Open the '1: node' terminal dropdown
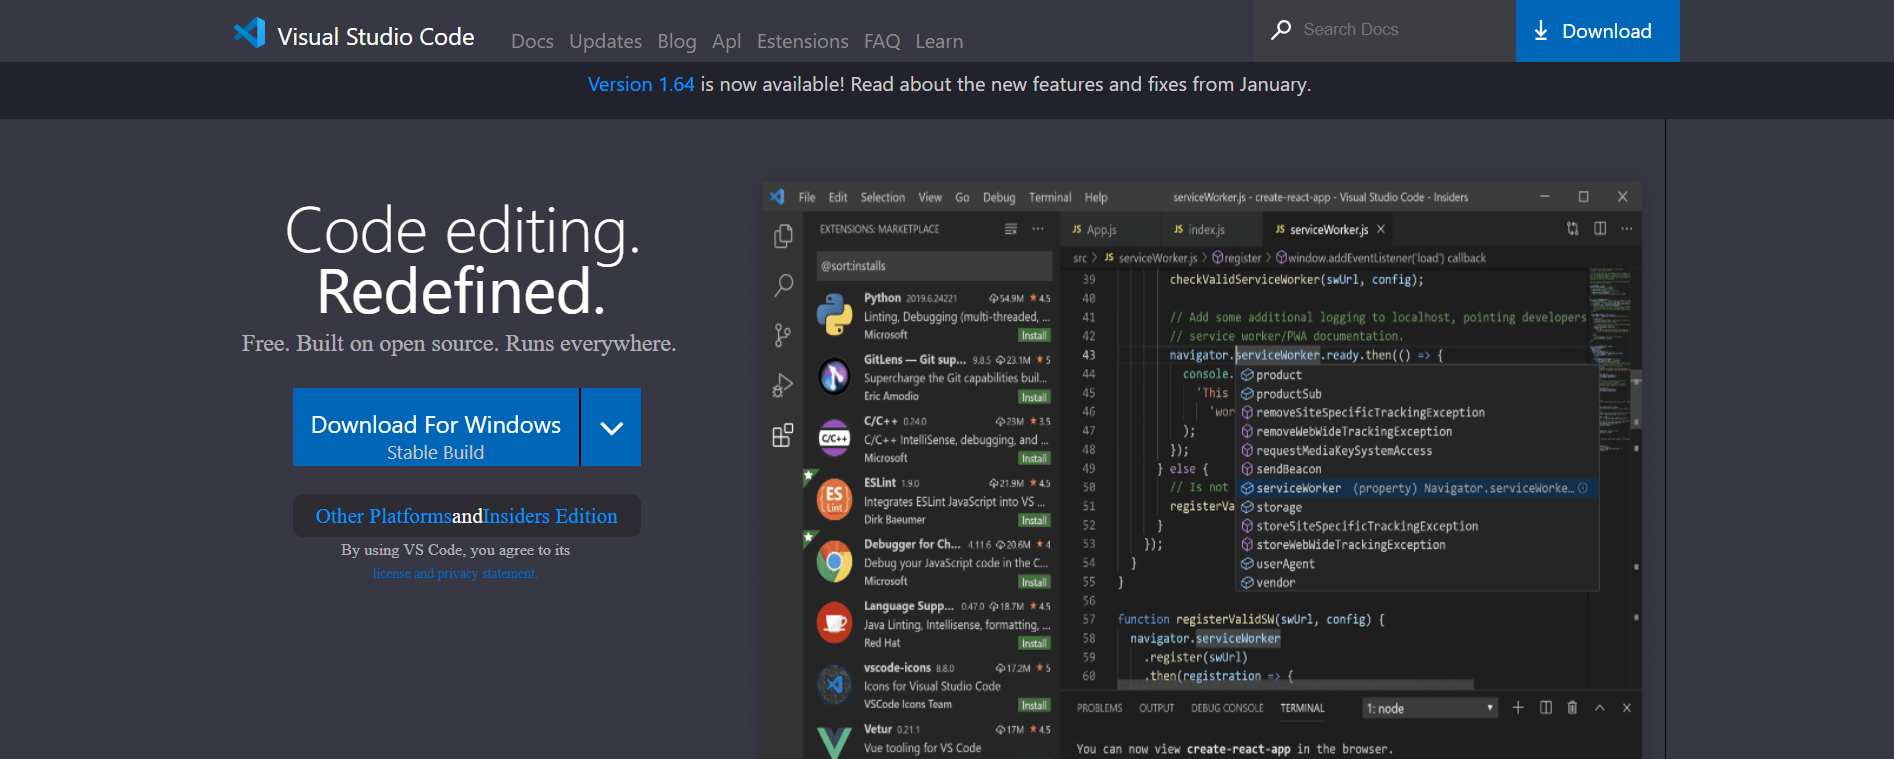Viewport: 1894px width, 759px height. (x=1430, y=708)
